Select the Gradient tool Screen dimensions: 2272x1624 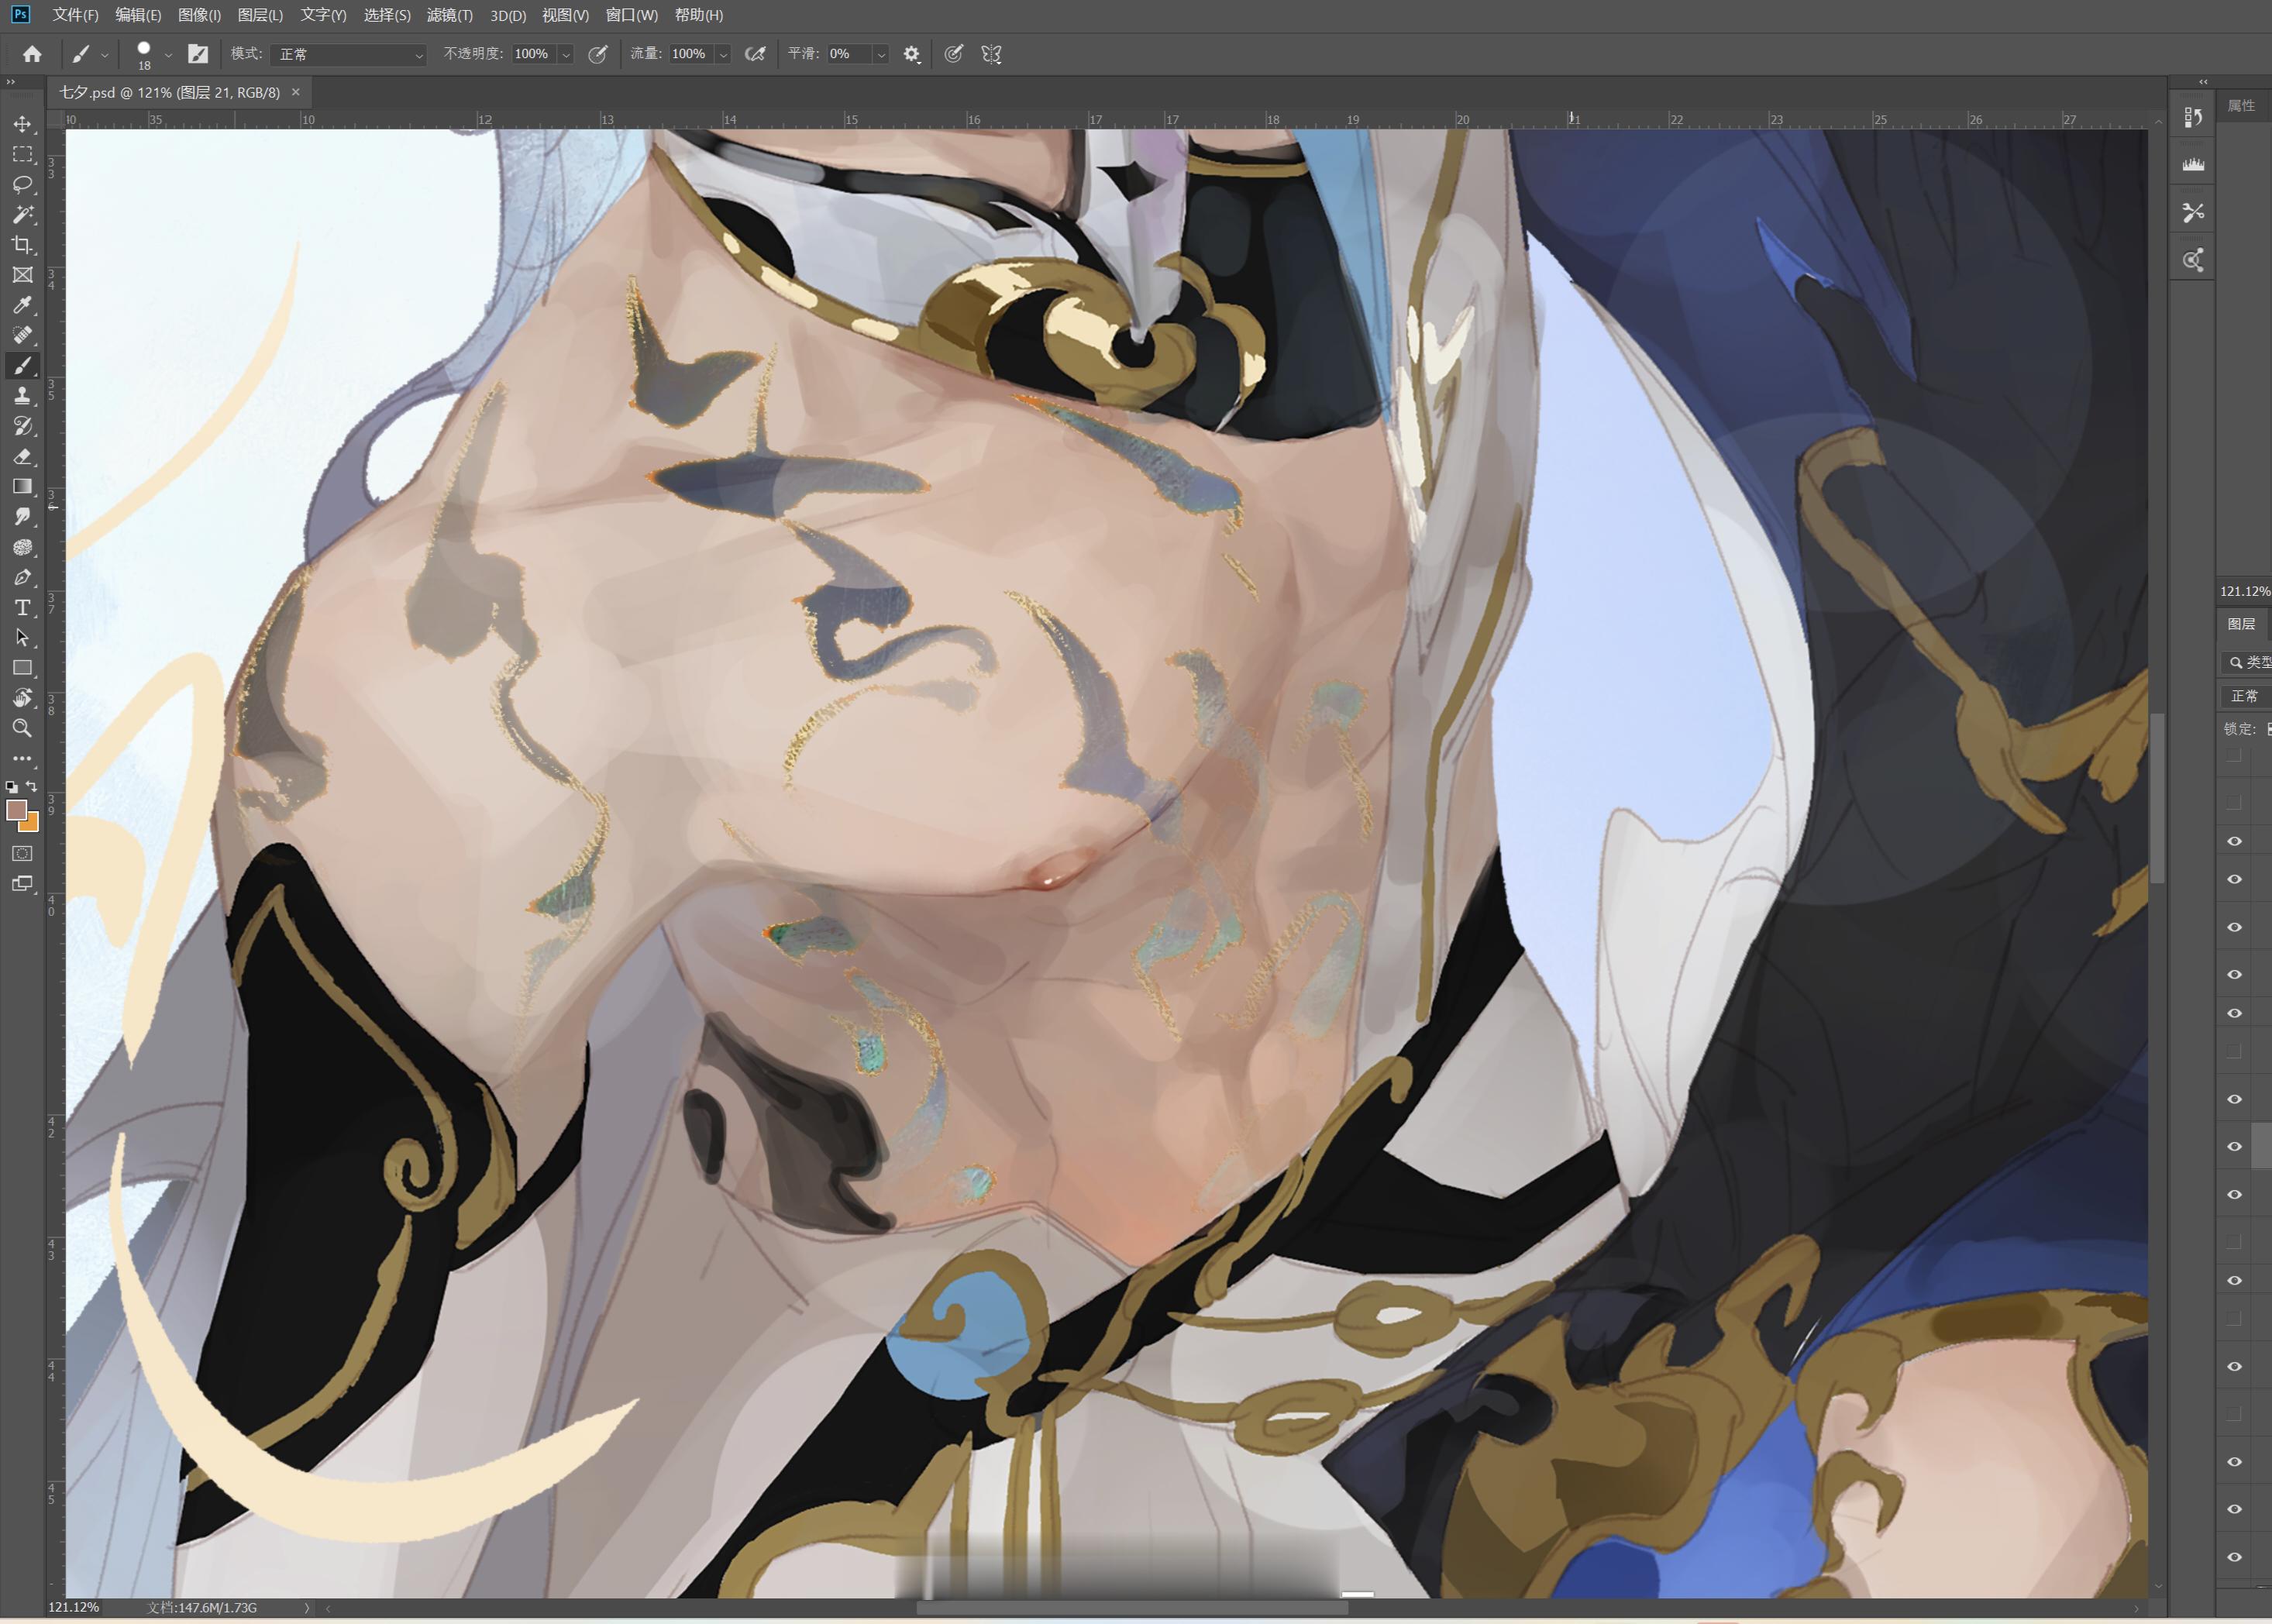point(22,486)
